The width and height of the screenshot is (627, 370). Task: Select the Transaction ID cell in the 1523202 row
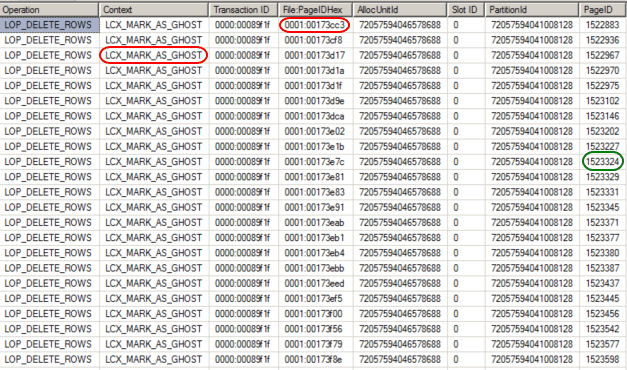pos(243,131)
